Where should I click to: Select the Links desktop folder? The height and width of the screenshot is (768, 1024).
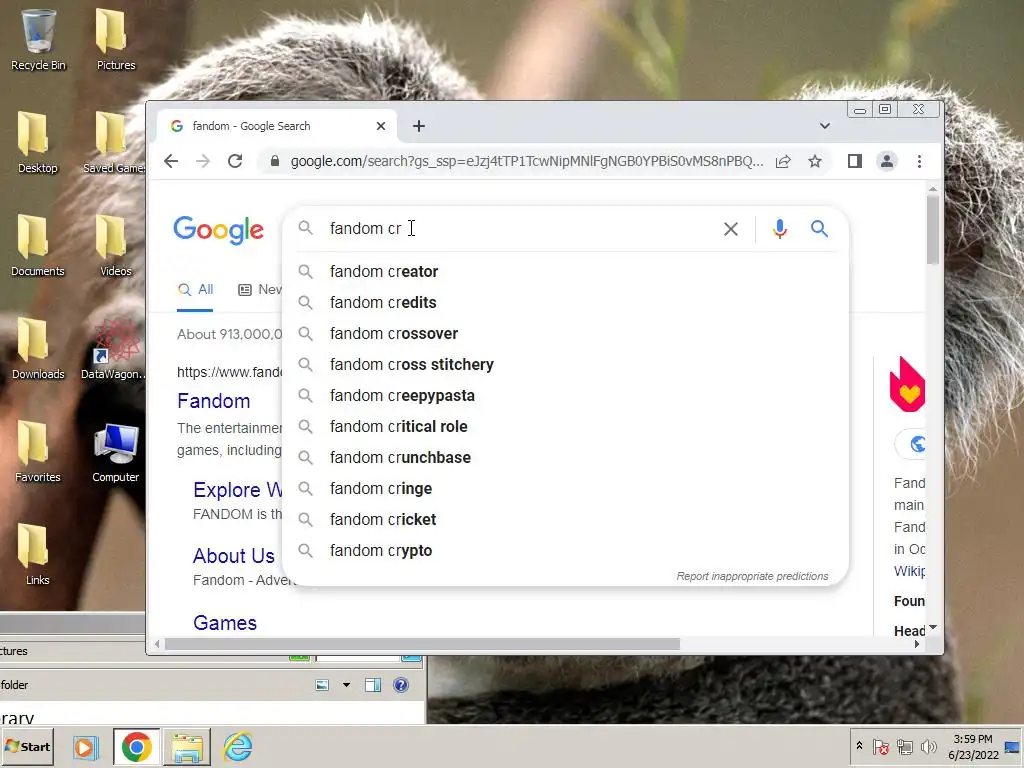(37, 554)
